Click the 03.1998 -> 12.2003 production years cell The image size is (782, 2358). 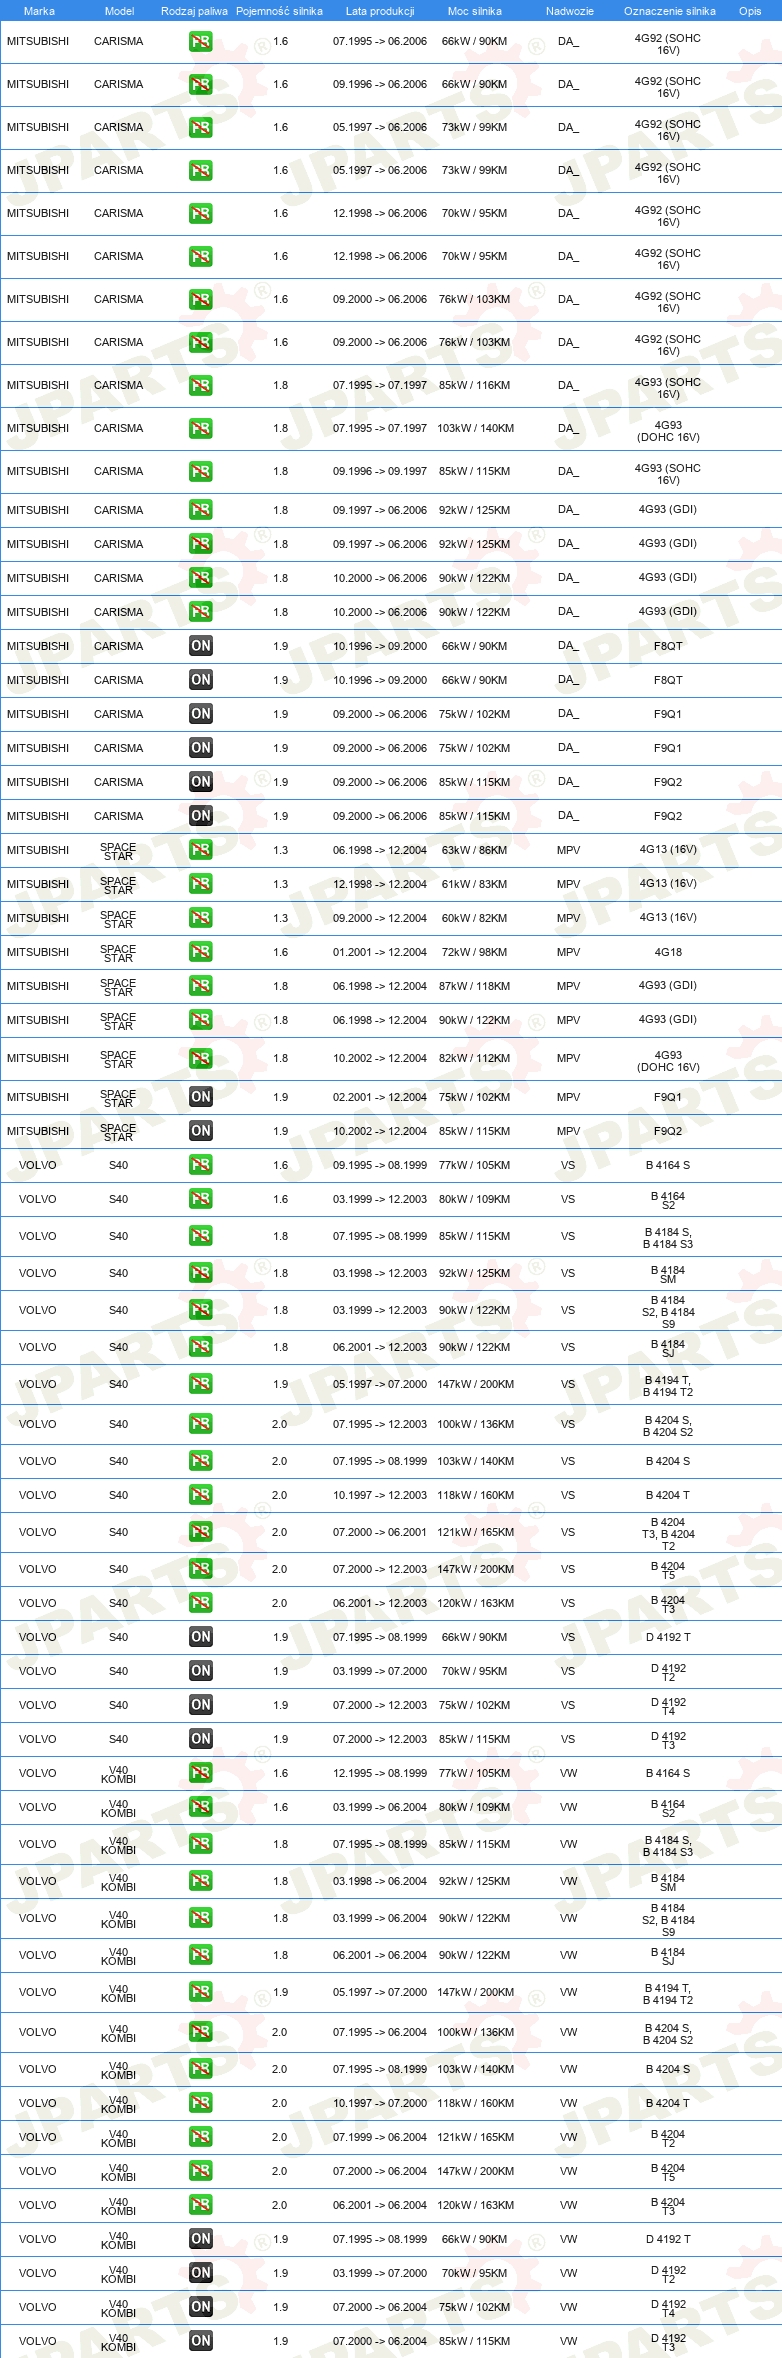coord(380,1274)
